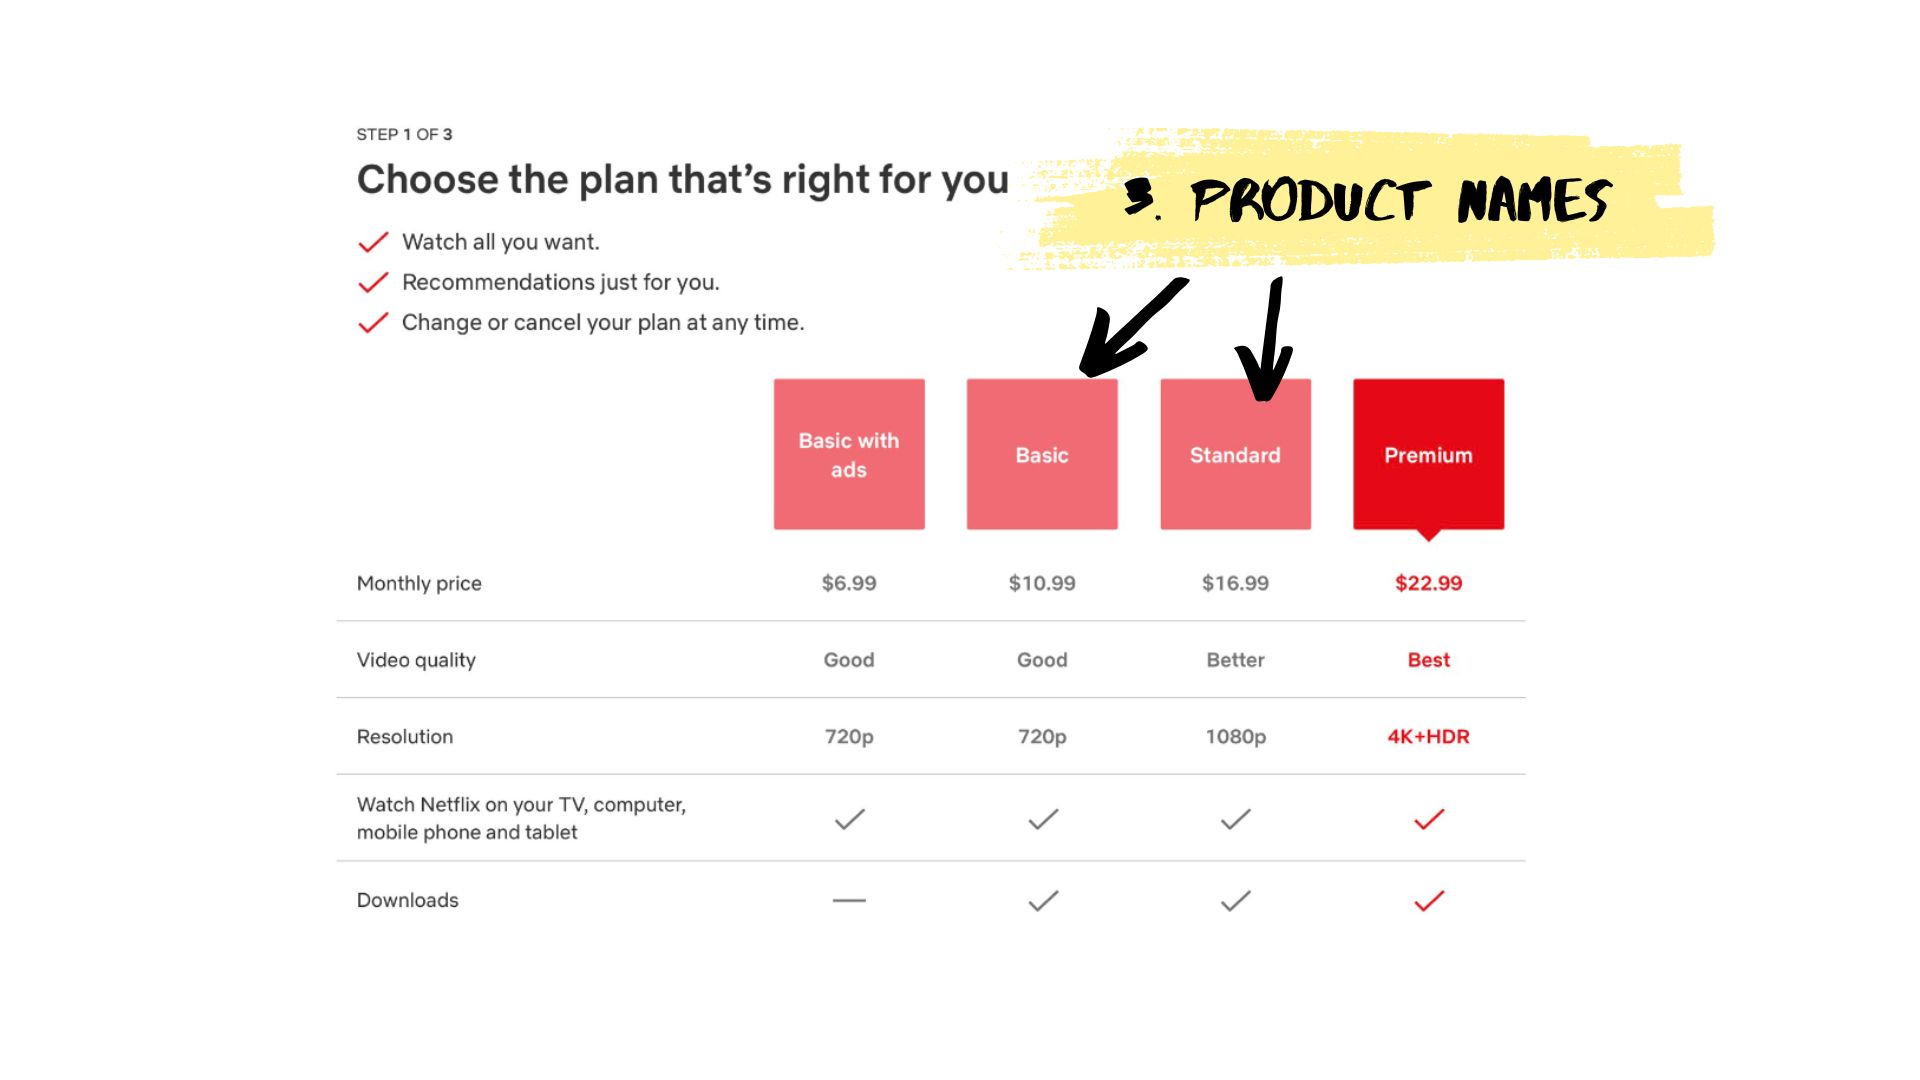Click the $6.99 monthly price
This screenshot has height=1080, width=1920.
[x=849, y=583]
